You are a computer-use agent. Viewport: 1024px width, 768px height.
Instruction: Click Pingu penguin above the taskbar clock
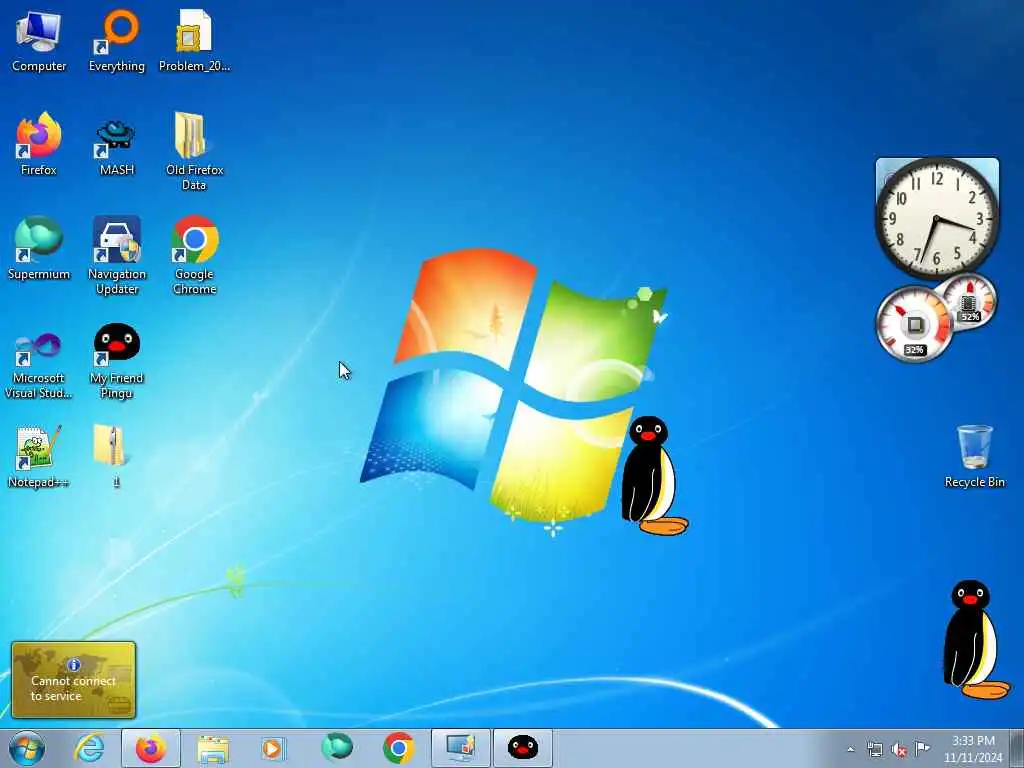(976, 639)
